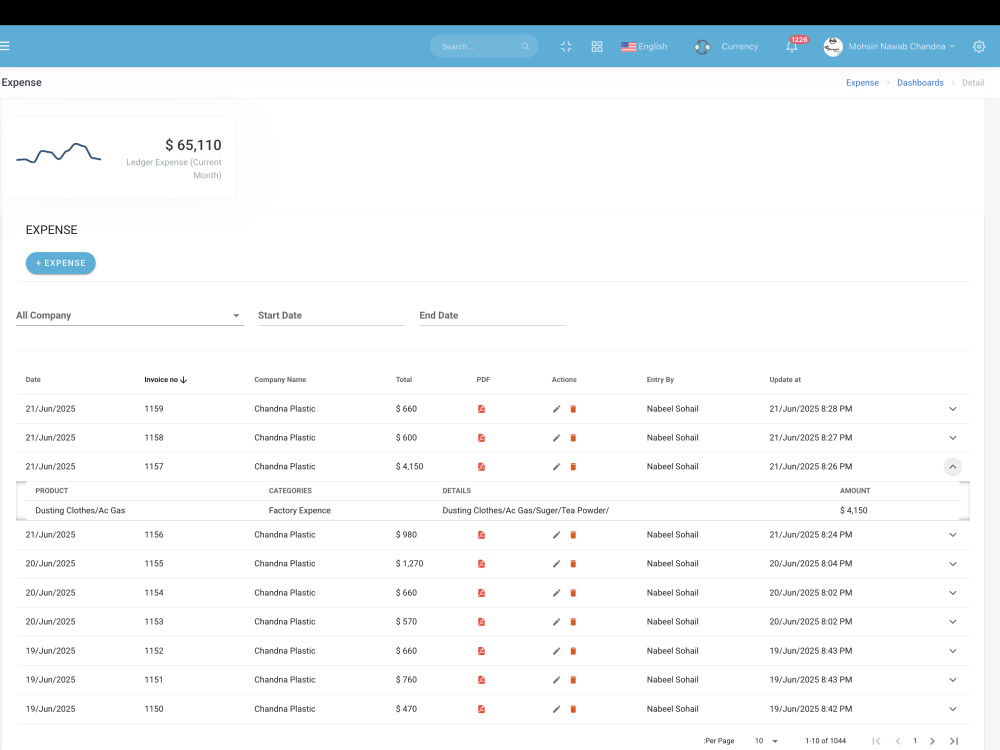Screen dimensions: 1000x750
Task: Click the Dusting Clothes/Ac Gas product cell
Action: point(80,510)
